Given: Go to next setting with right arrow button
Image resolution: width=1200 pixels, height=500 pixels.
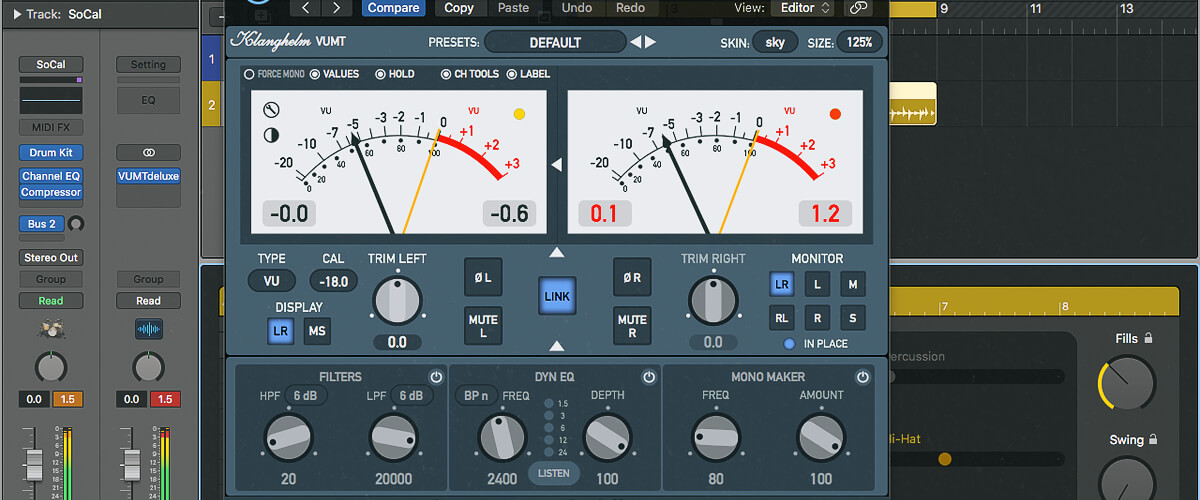Looking at the screenshot, I should (x=336, y=8).
